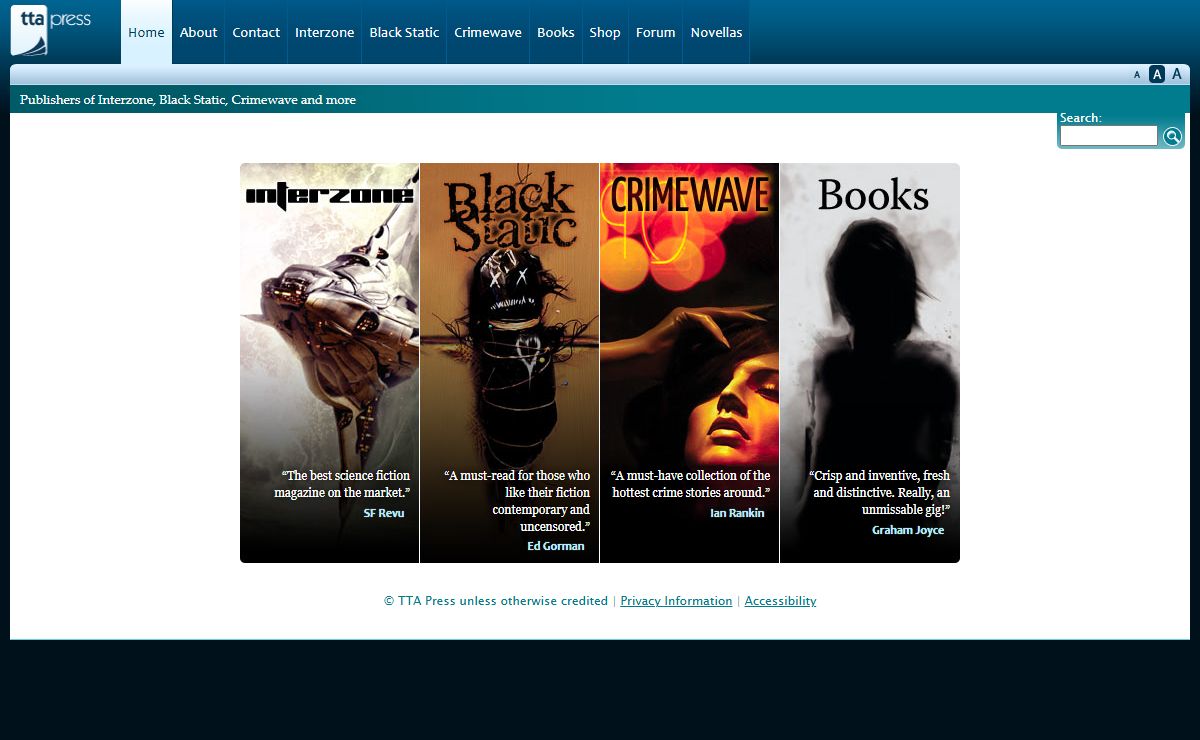Open the Accessibility link
Viewport: 1200px width, 740px height.
tap(780, 601)
